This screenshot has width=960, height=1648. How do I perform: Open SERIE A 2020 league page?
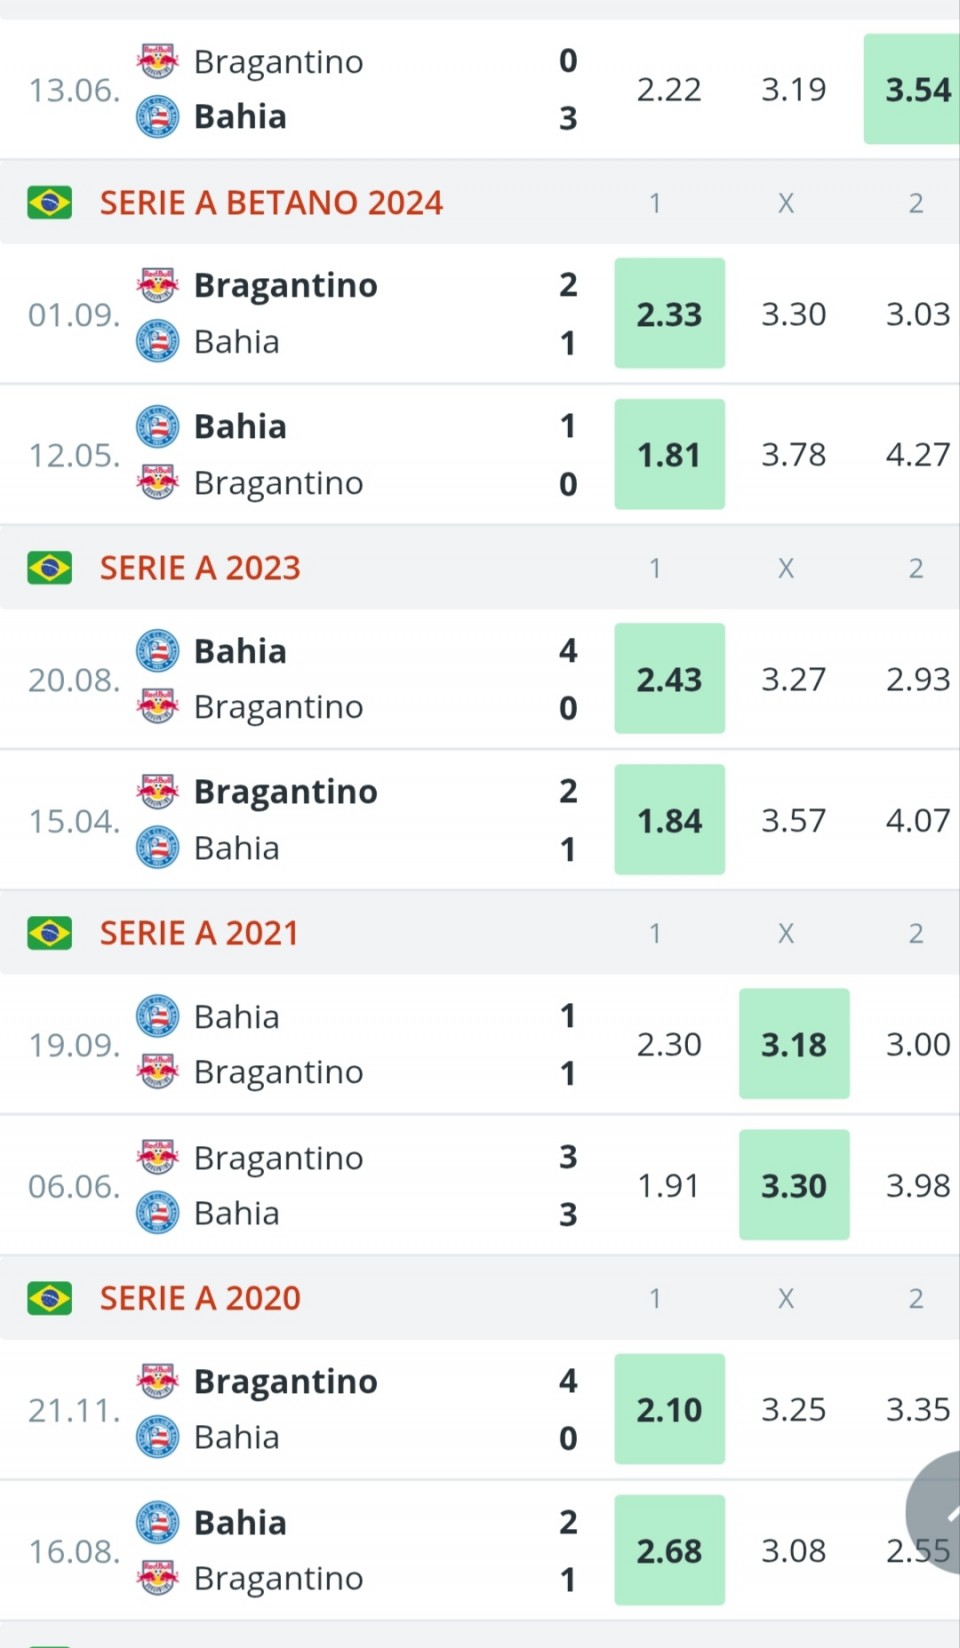[200, 1298]
